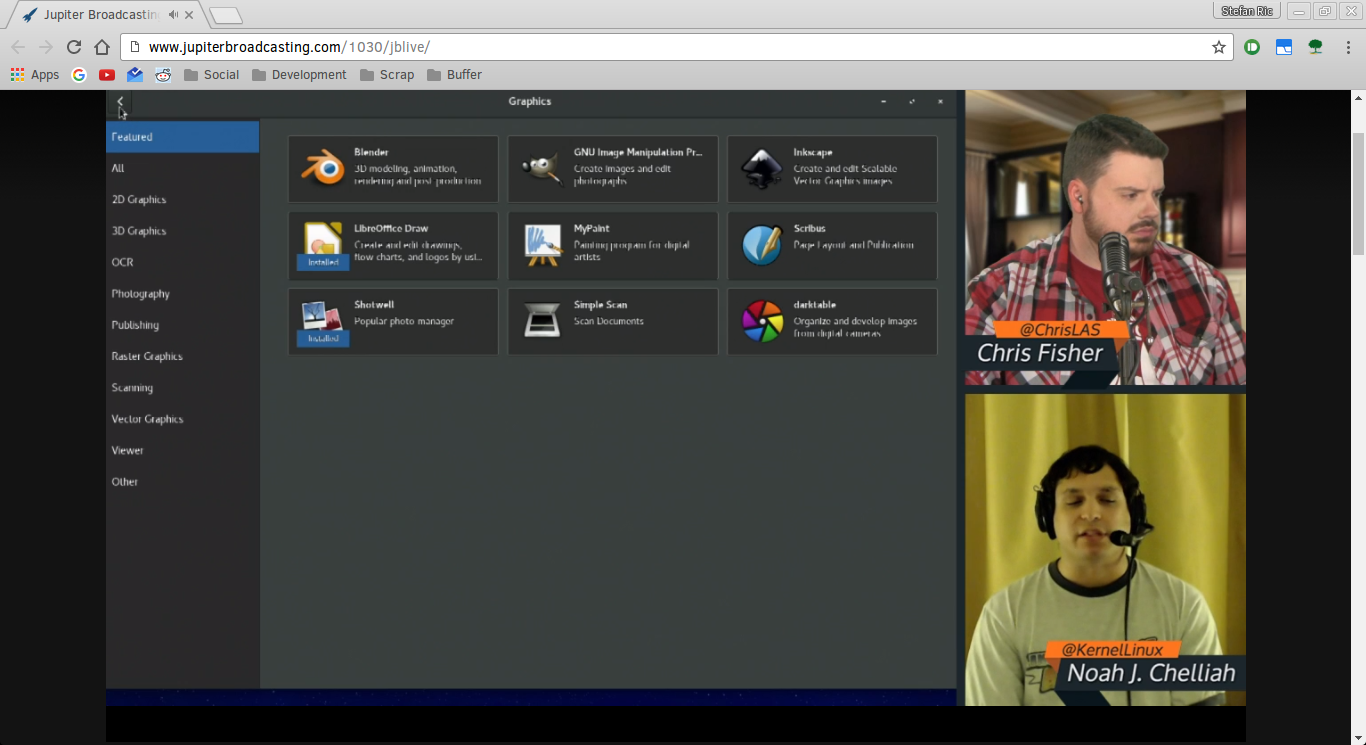Select the Photography category
Screen dimensions: 1366x745
coord(183,294)
